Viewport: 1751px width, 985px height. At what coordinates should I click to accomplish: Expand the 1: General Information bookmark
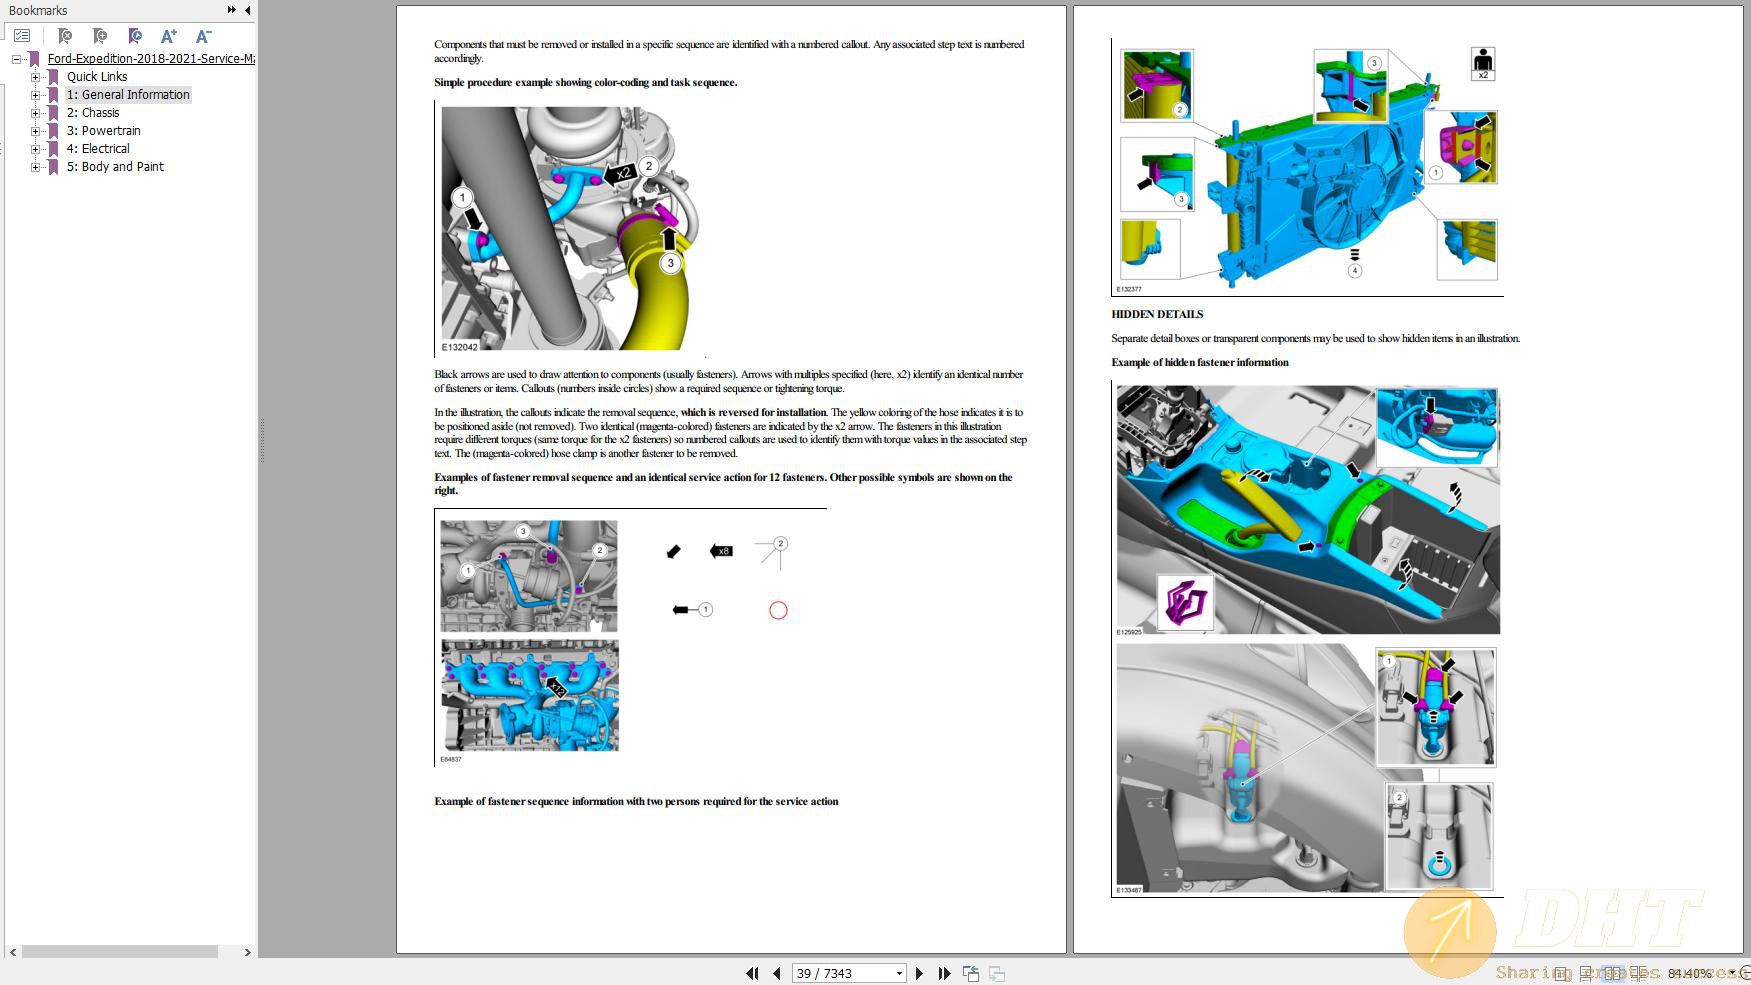click(x=35, y=95)
